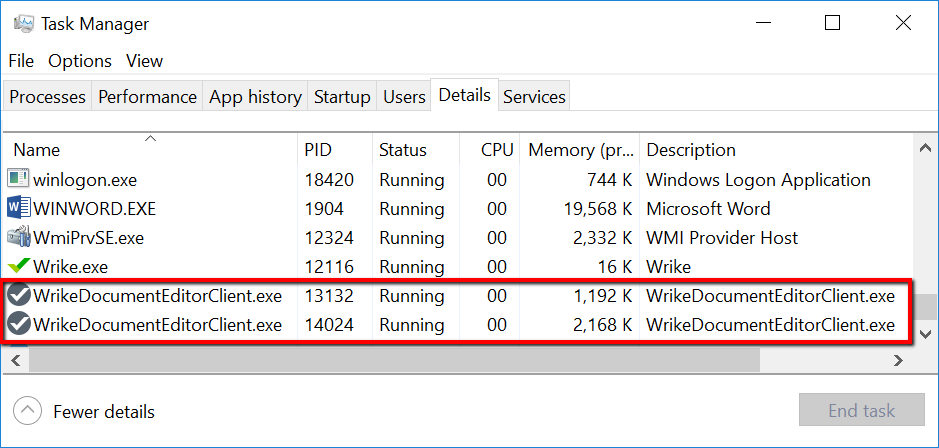The width and height of the screenshot is (939, 448).
Task: Sort processes by PID column header
Action: click(x=318, y=150)
